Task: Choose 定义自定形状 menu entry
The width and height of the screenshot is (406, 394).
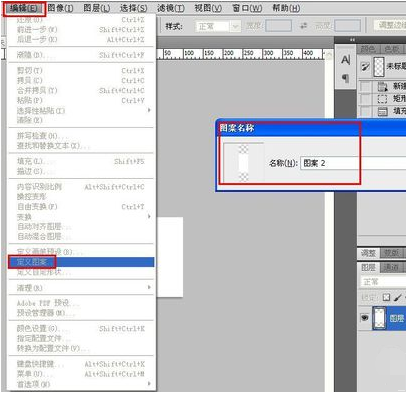Action: tap(81, 272)
